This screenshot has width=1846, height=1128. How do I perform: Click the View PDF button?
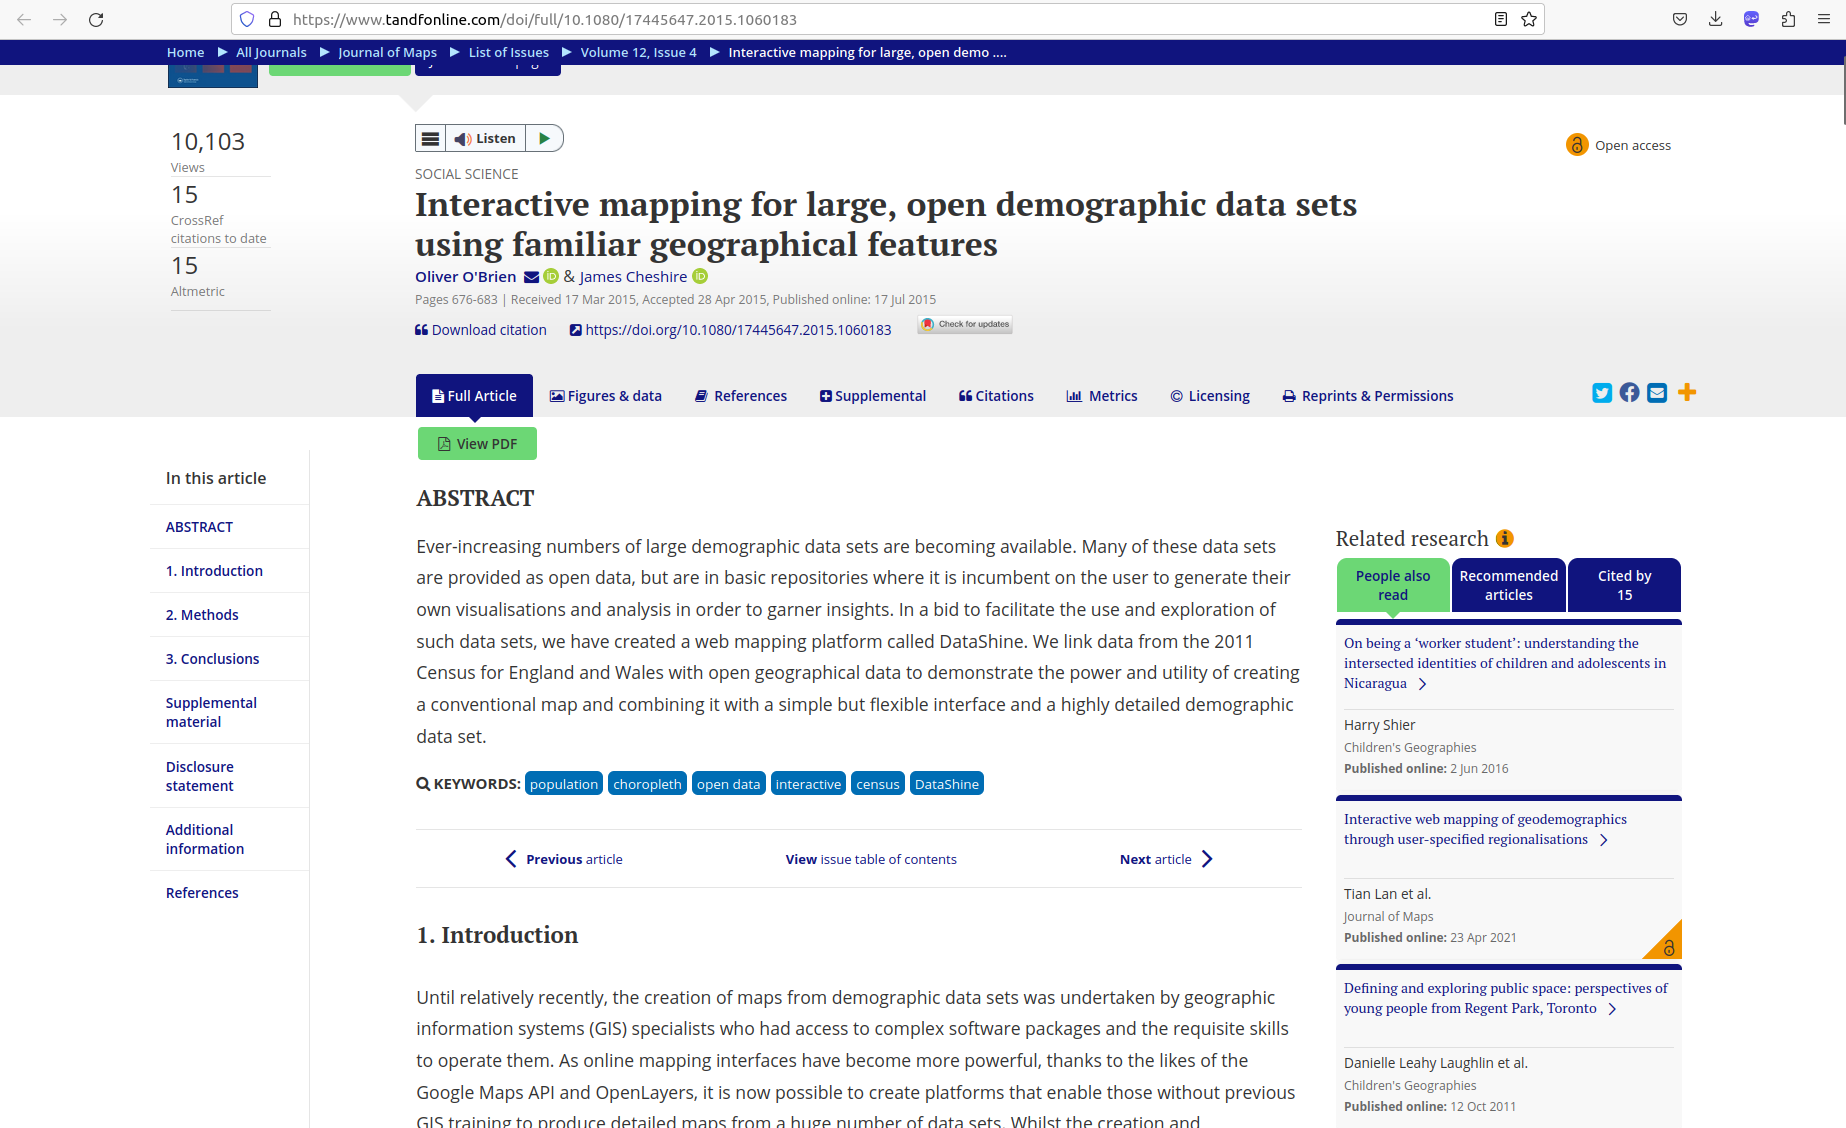pos(477,444)
